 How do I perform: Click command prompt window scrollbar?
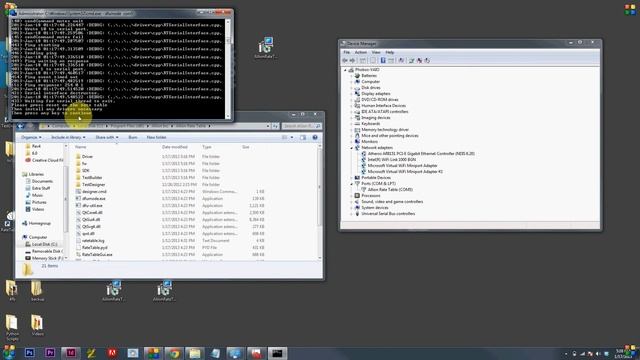tap(228, 69)
